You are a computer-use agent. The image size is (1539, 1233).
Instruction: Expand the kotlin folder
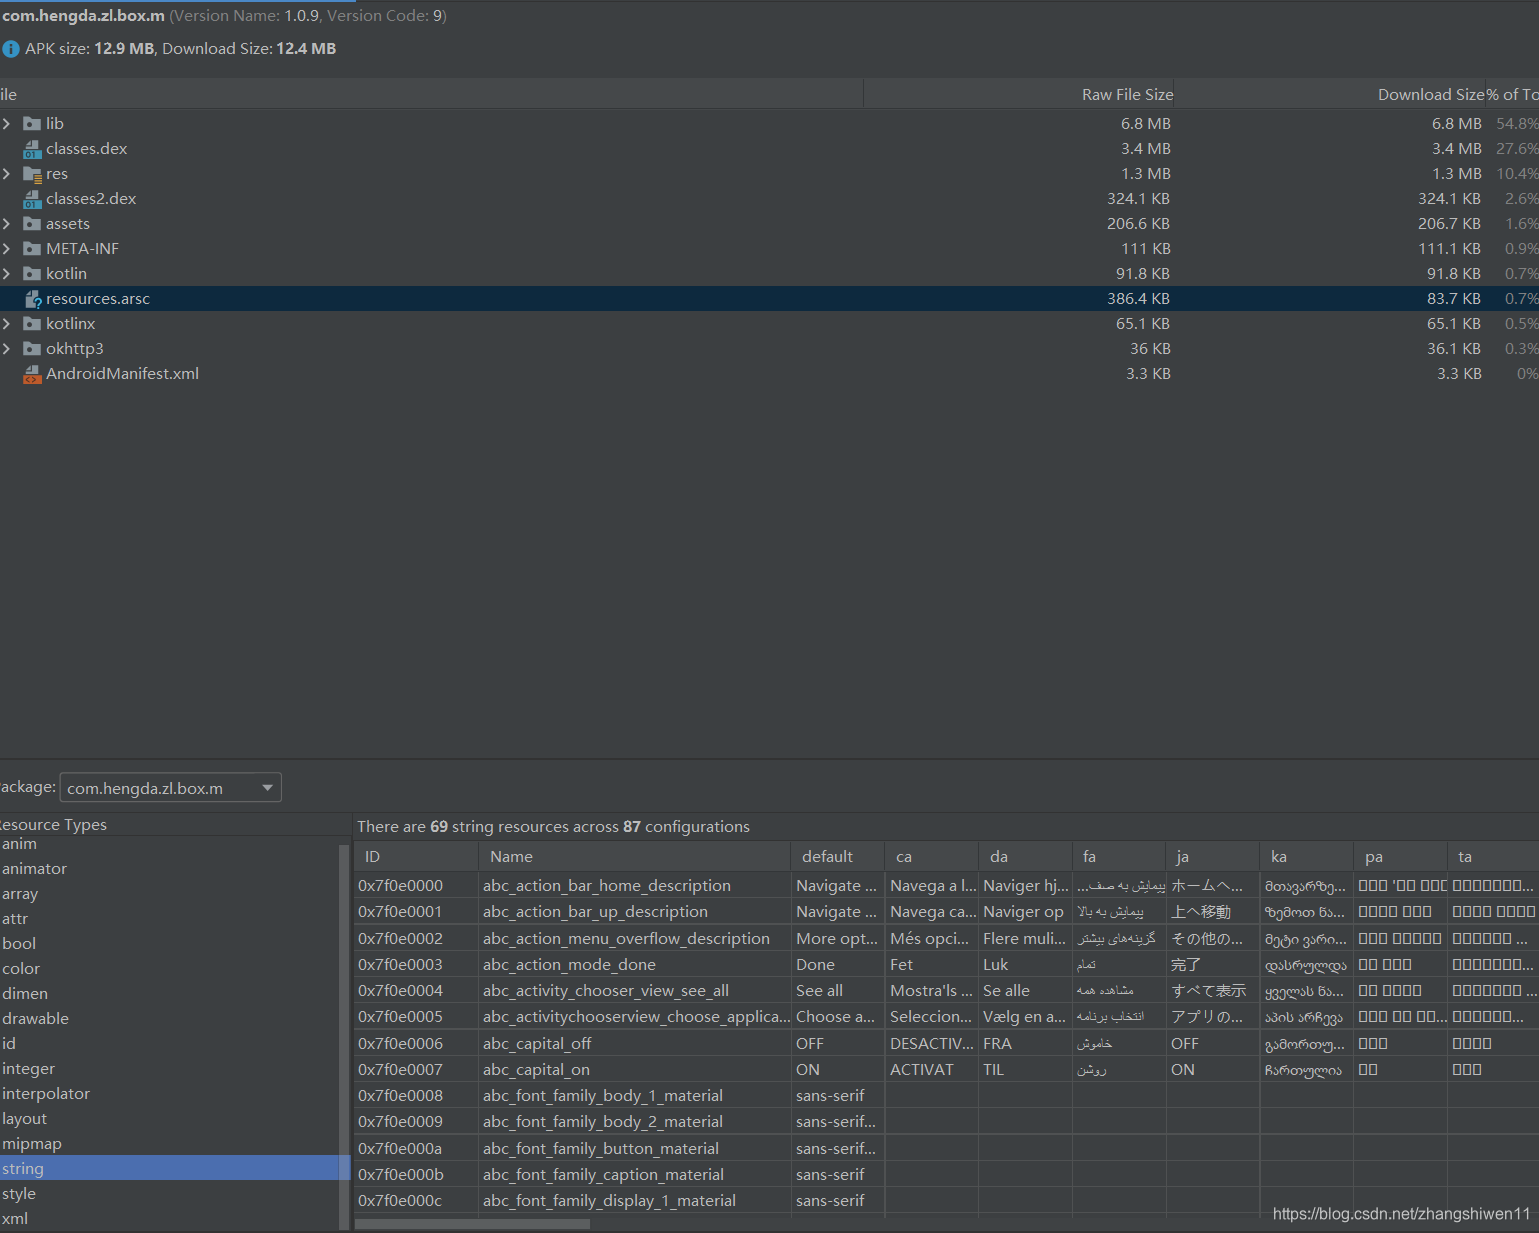pyautogui.click(x=7, y=274)
